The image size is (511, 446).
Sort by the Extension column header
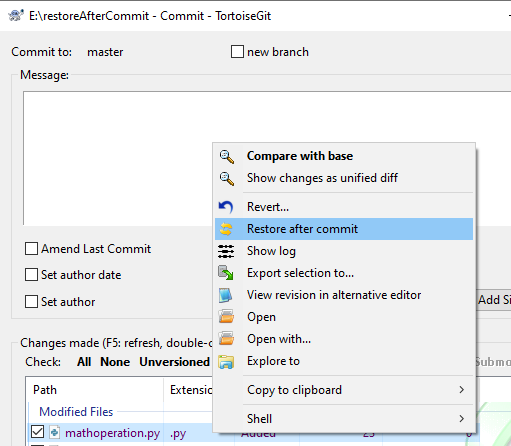coord(188,390)
